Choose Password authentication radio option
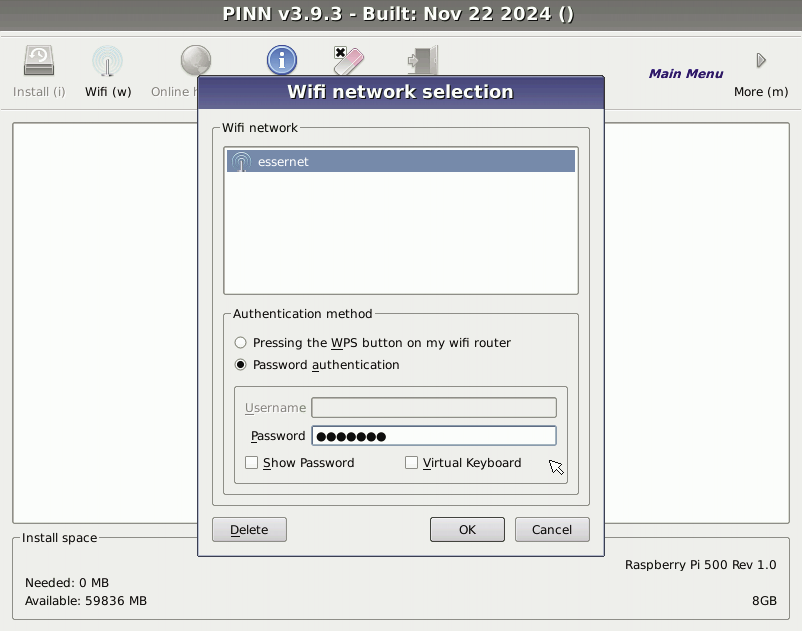 (240, 364)
